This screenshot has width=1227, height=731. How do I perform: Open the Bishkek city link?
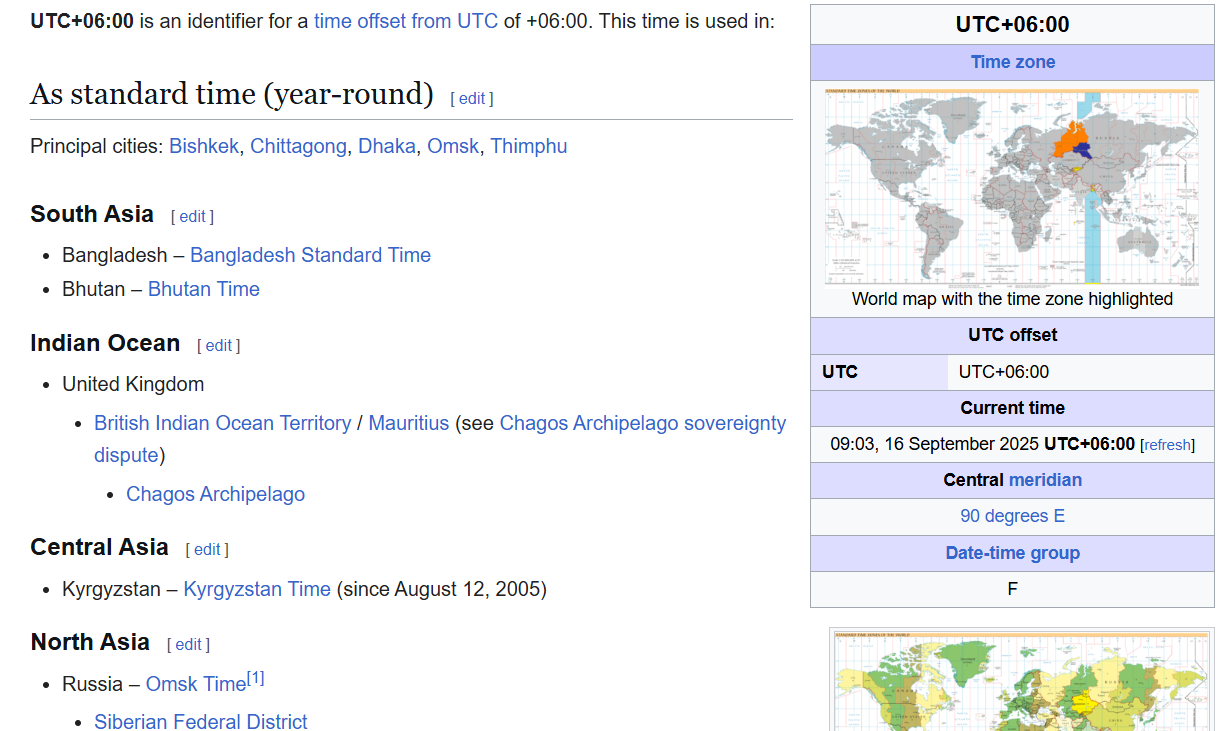(x=204, y=146)
